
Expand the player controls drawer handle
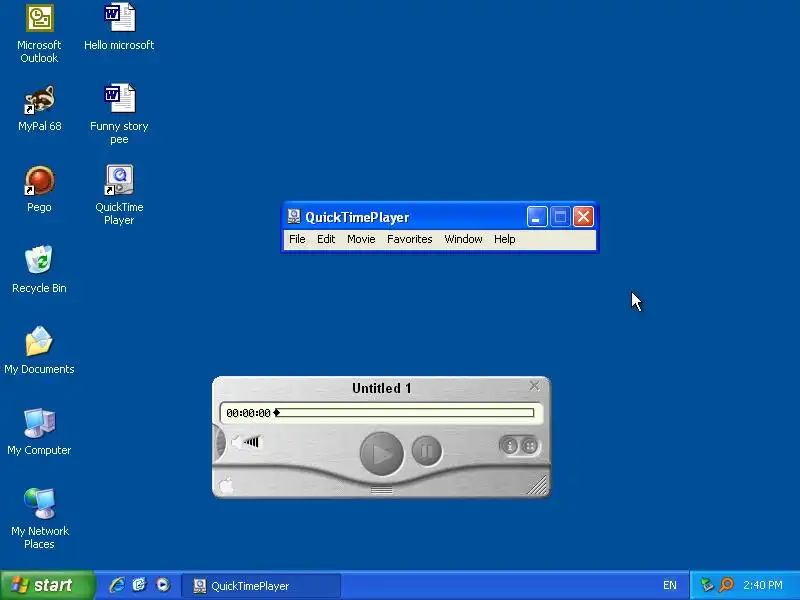tap(381, 490)
